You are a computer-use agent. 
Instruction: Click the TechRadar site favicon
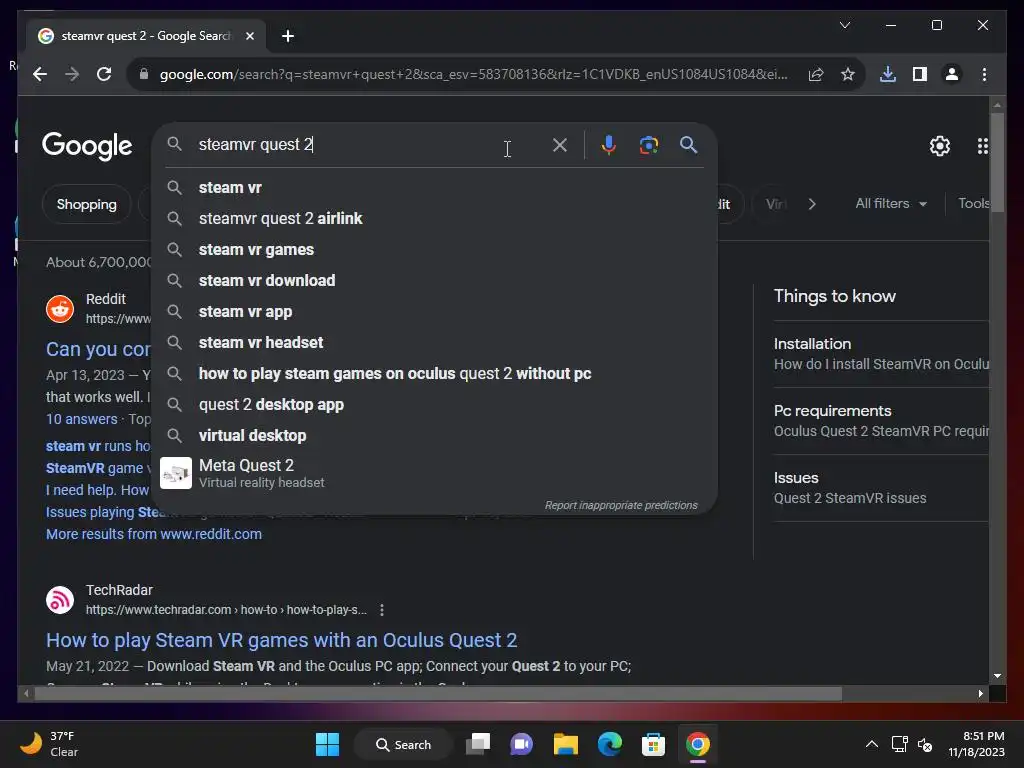(x=59, y=600)
